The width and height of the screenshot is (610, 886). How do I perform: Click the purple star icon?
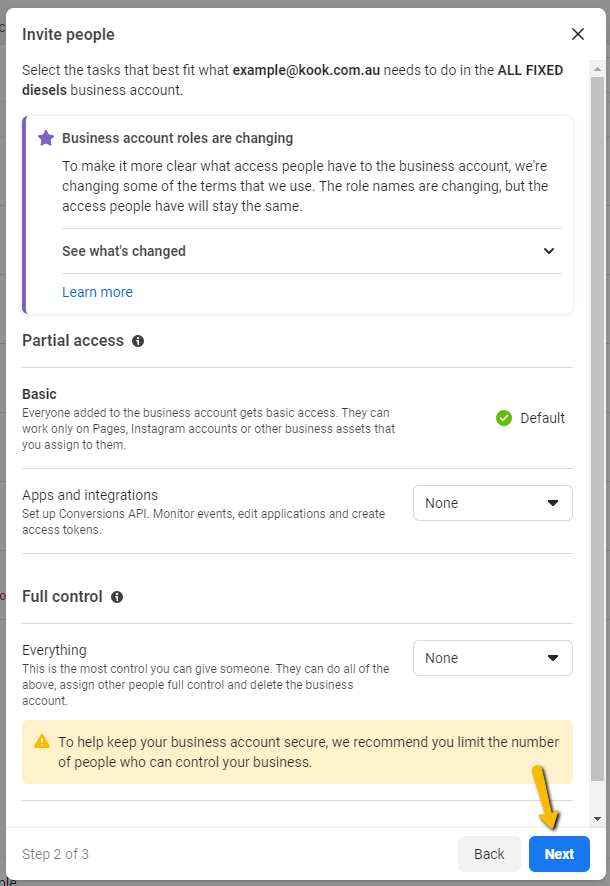46,138
